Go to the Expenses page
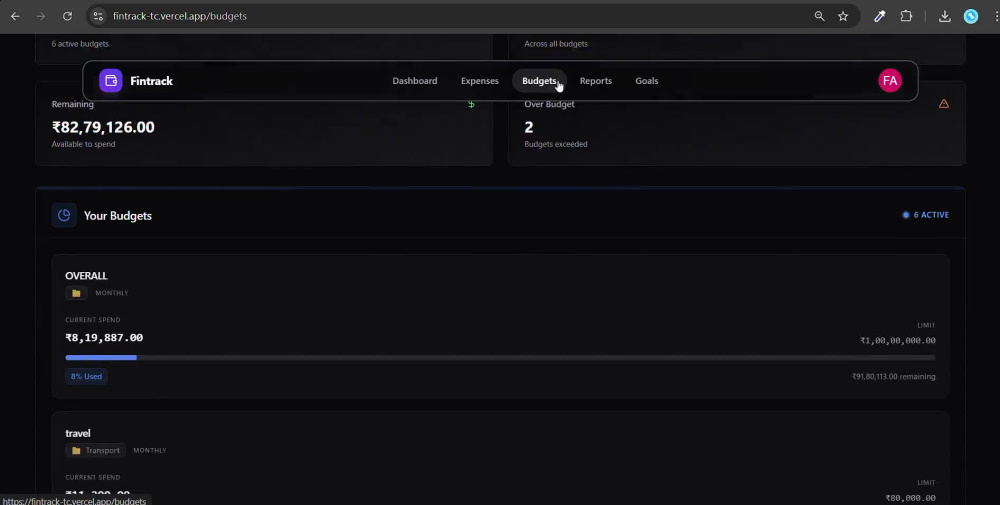Image resolution: width=1000 pixels, height=505 pixels. pos(480,81)
